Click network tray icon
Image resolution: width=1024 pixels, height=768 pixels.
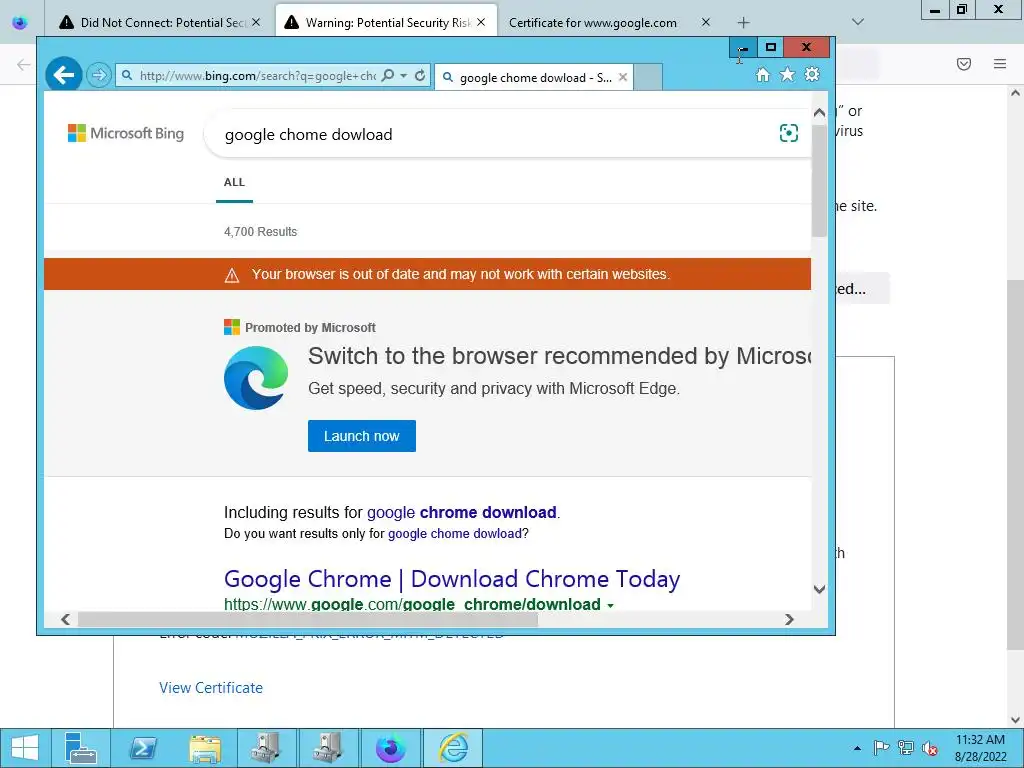906,748
